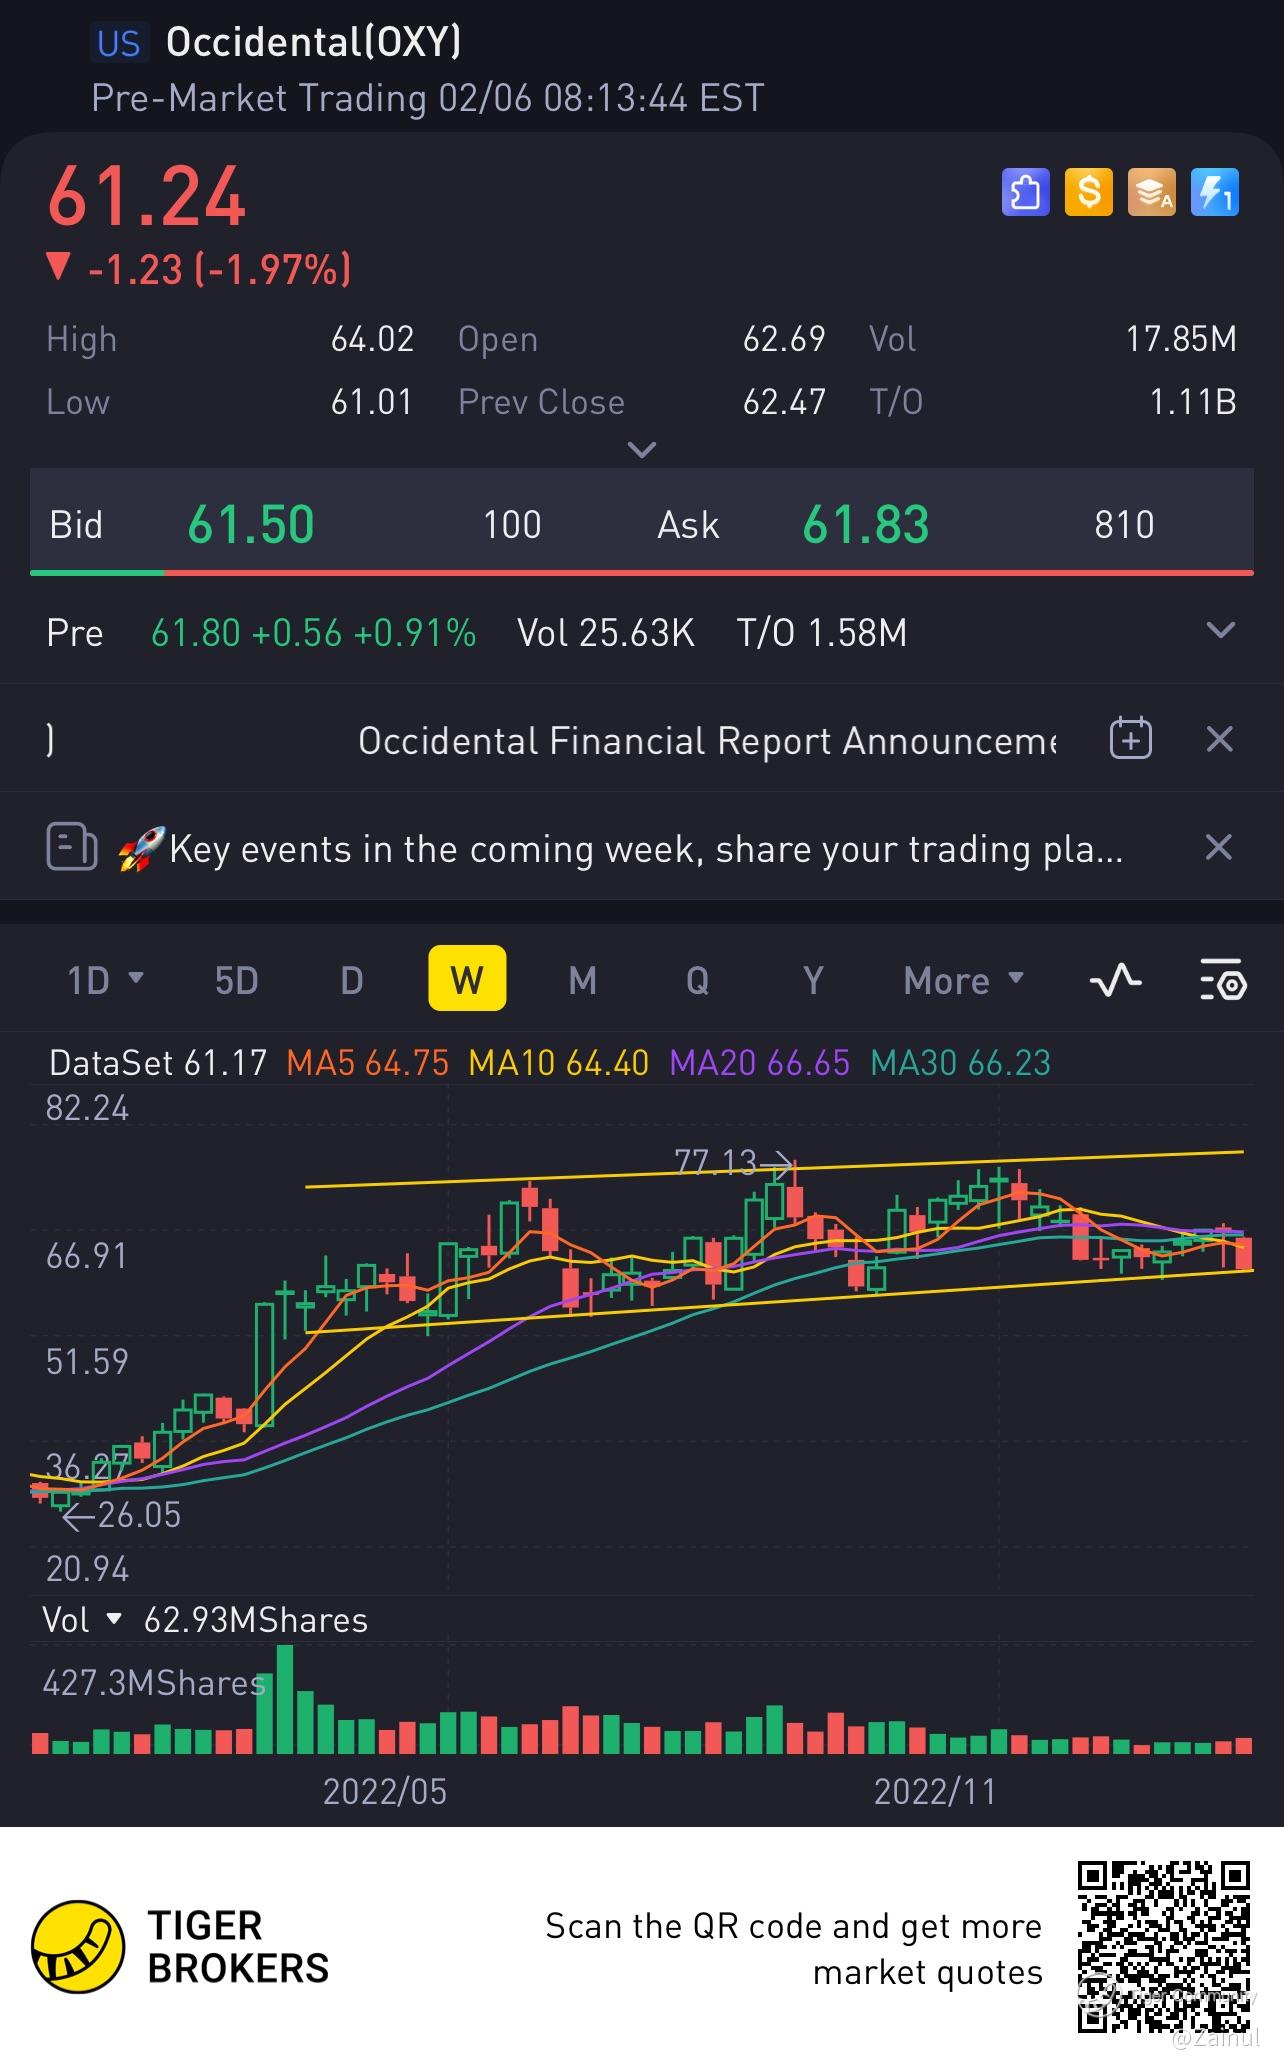
Task: Dismiss key events banner
Action: tap(1218, 847)
